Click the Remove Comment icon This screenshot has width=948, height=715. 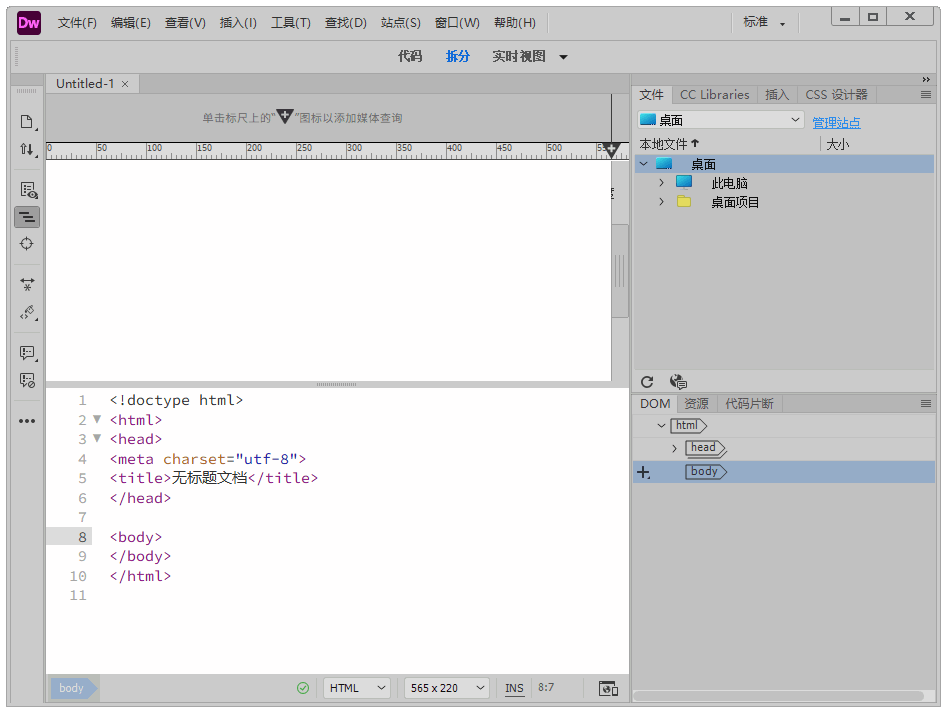[27, 381]
